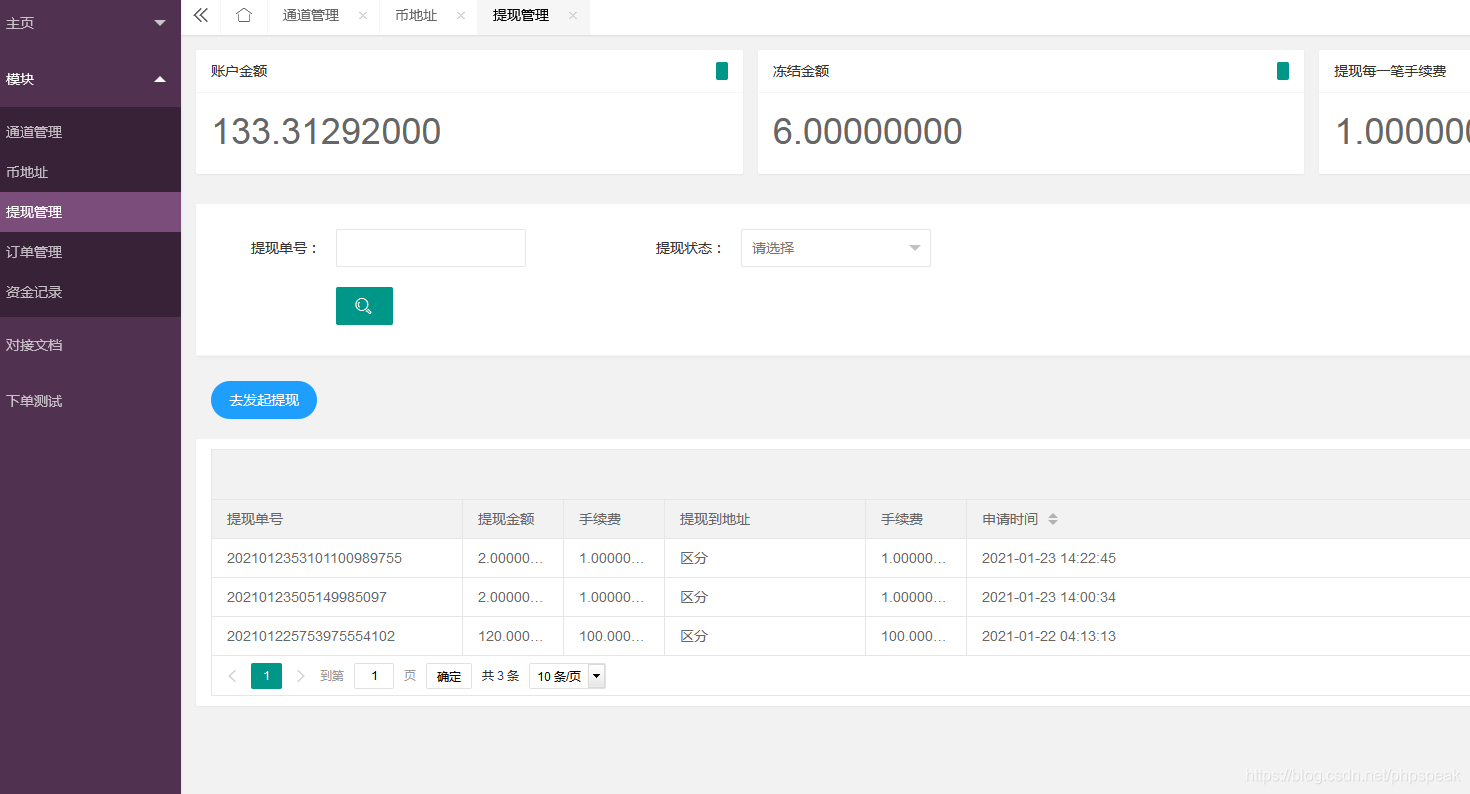Switch to the 币地址 tab

416,16
